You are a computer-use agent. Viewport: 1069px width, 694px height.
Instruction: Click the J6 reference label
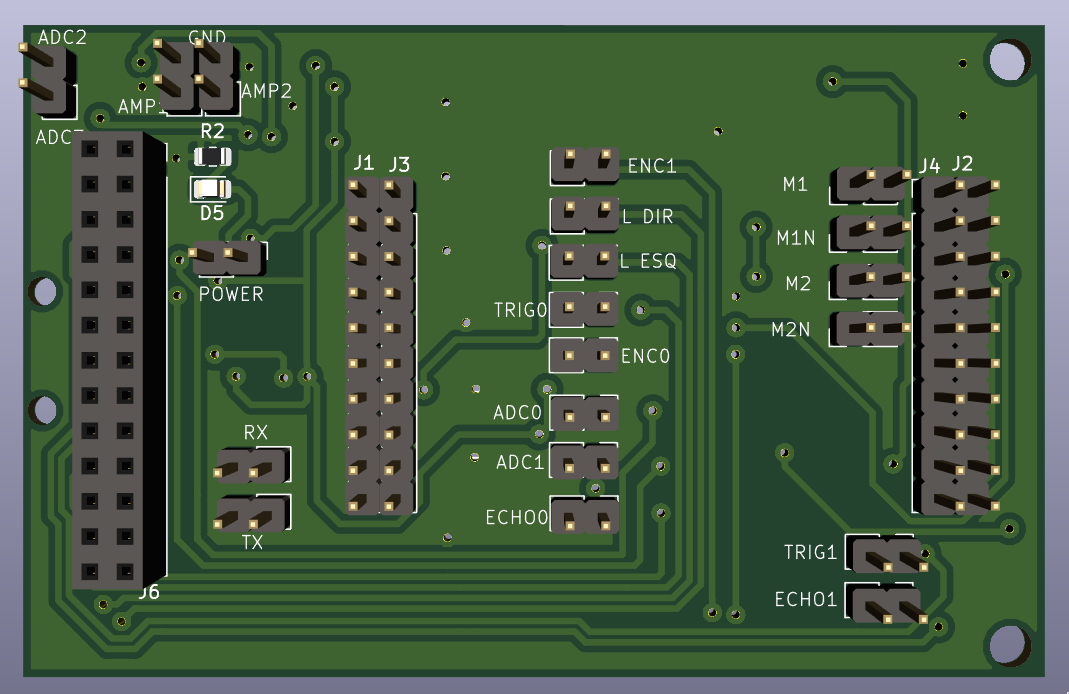tap(149, 592)
